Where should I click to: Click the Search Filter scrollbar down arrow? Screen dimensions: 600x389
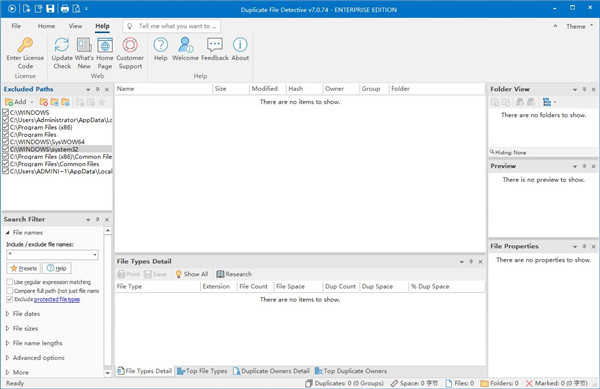click(108, 373)
